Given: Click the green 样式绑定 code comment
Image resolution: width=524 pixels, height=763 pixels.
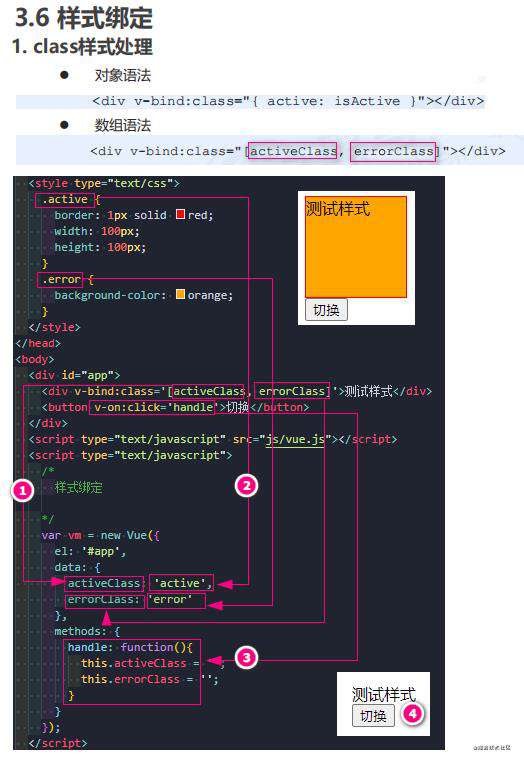Looking at the screenshot, I should coord(78,487).
